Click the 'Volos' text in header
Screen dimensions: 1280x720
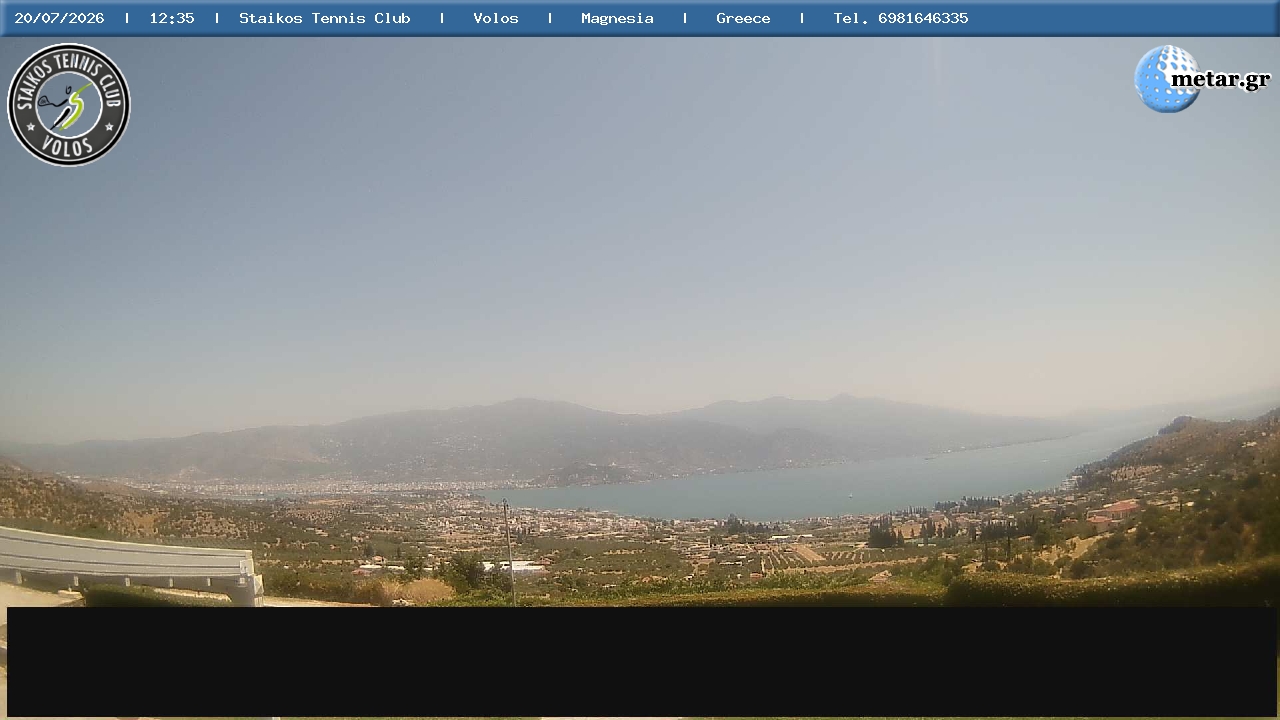[496, 18]
